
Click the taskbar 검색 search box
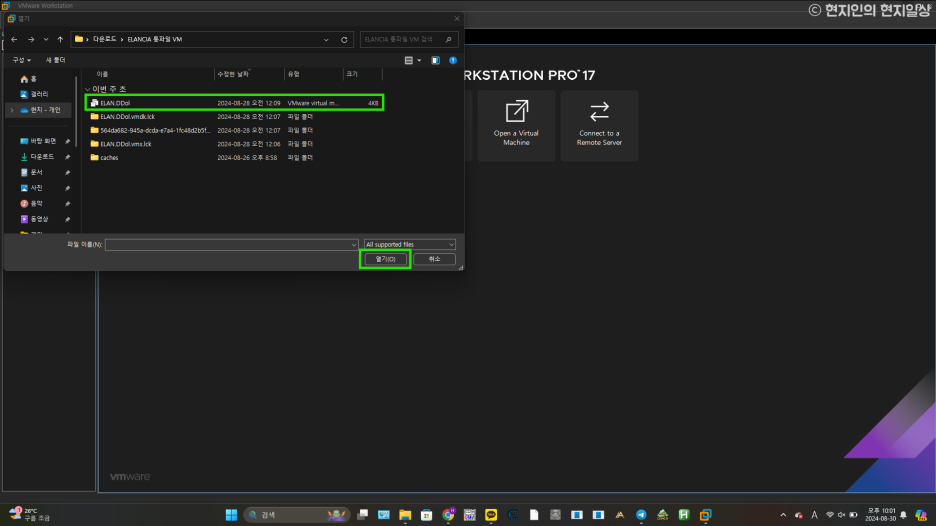coord(295,515)
